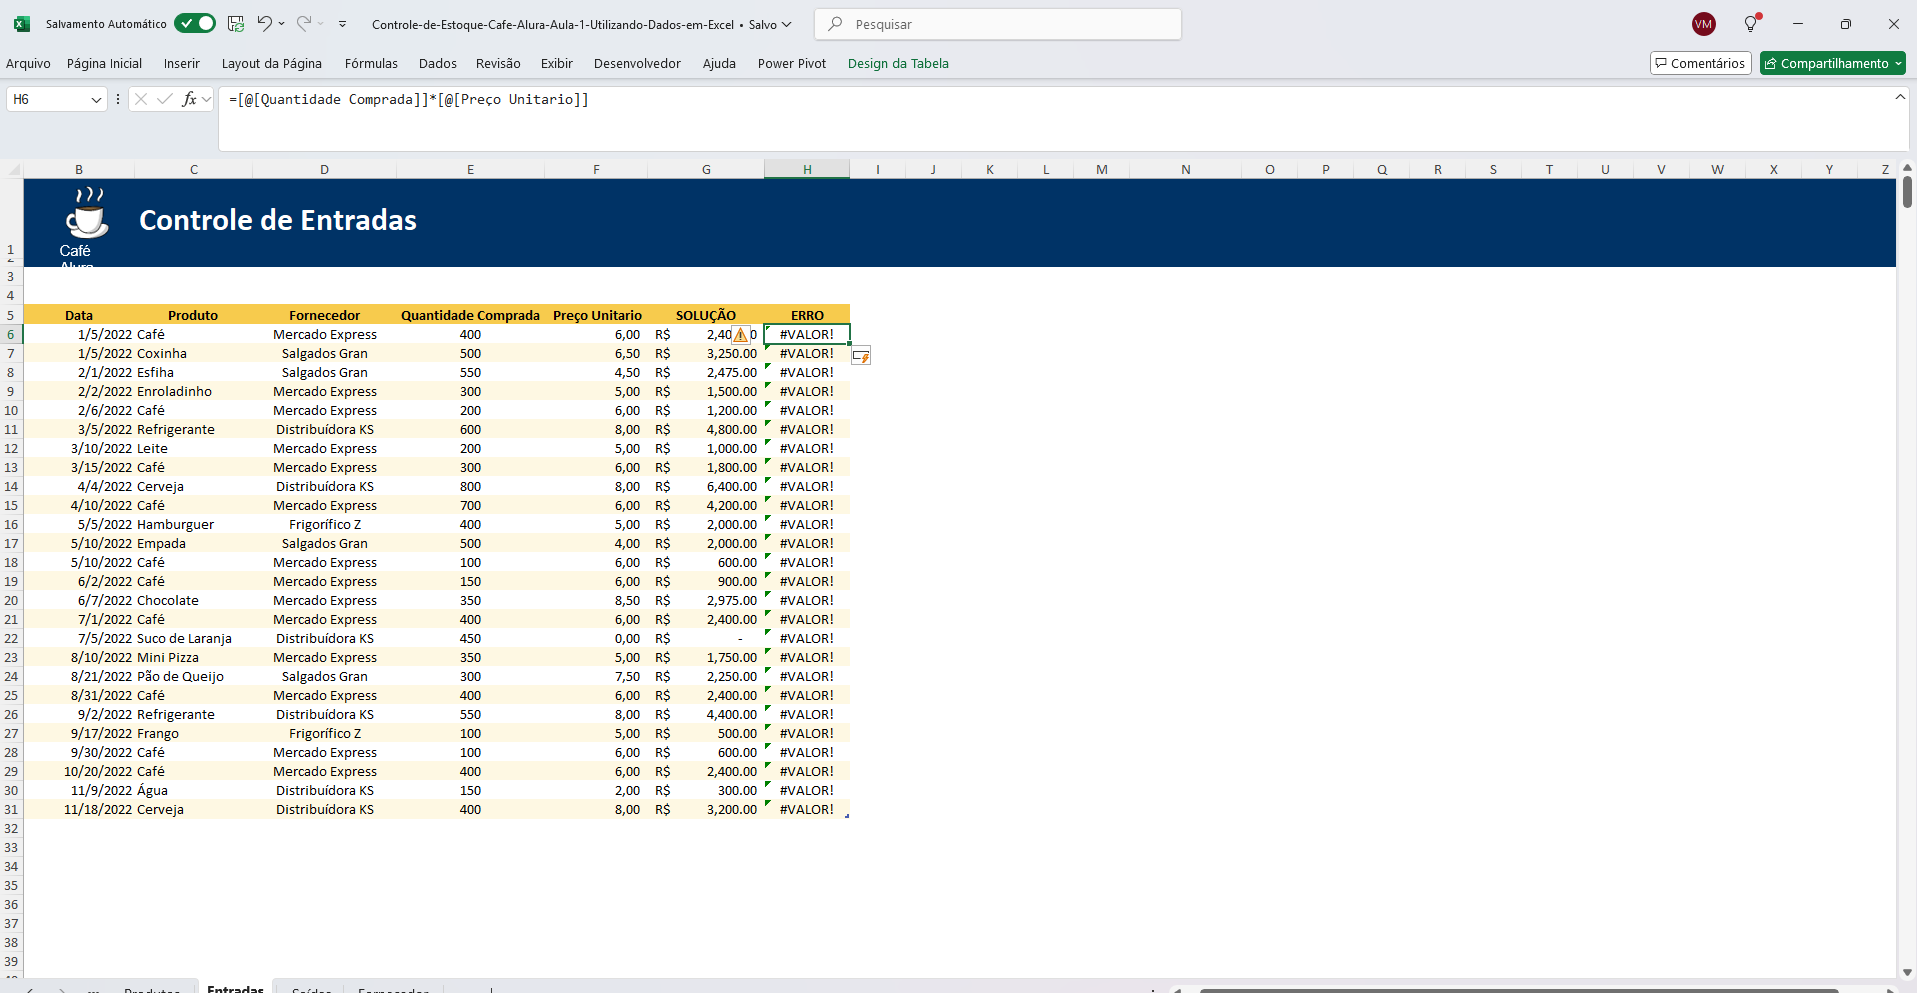This screenshot has width=1917, height=993.
Task: Click the table resize handle at H31 corner
Action: point(847,816)
